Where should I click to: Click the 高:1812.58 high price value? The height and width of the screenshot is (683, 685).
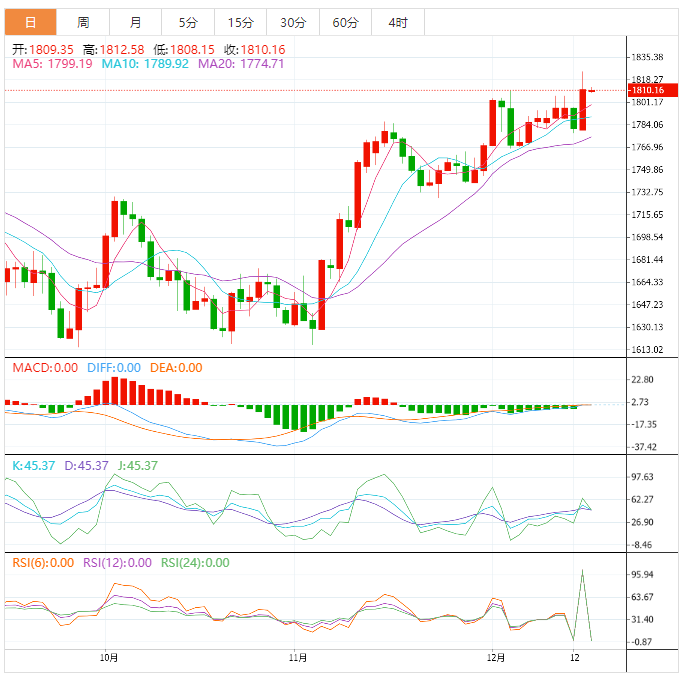[x=114, y=49]
